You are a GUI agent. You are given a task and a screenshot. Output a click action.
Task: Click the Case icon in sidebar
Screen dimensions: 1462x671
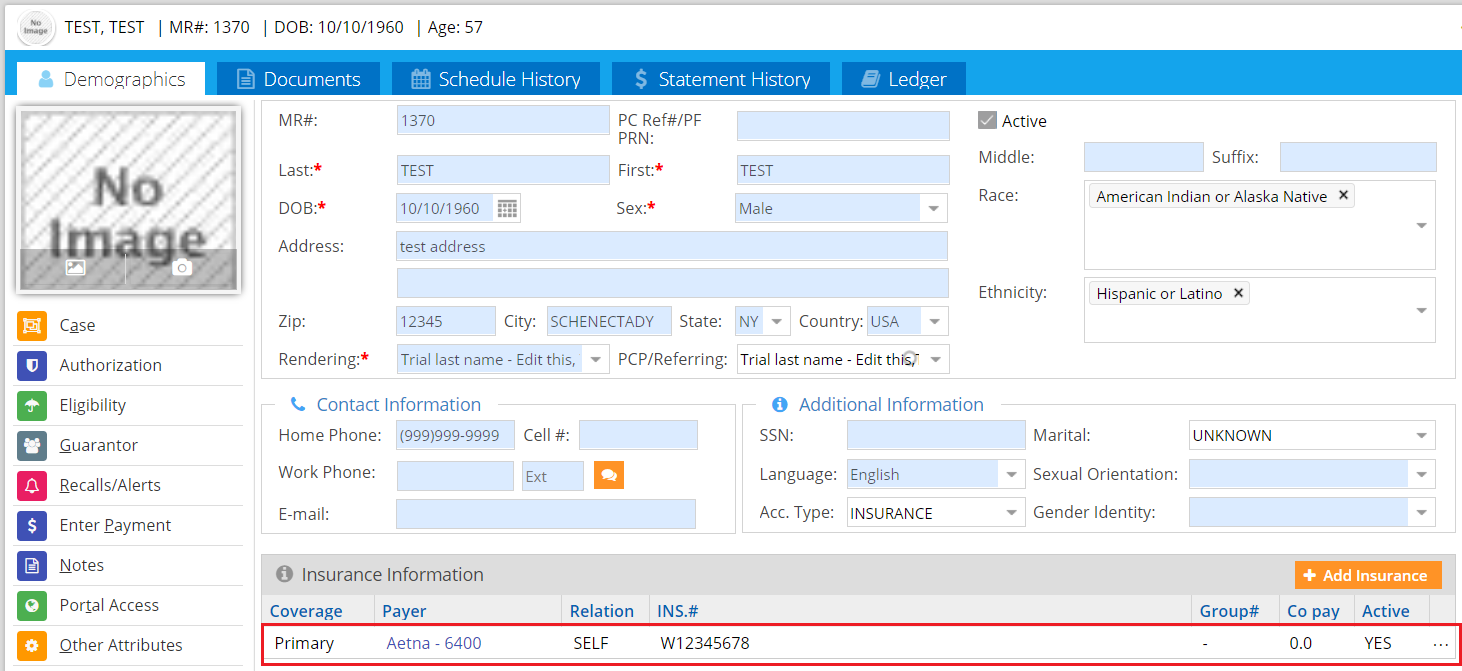[x=32, y=326]
